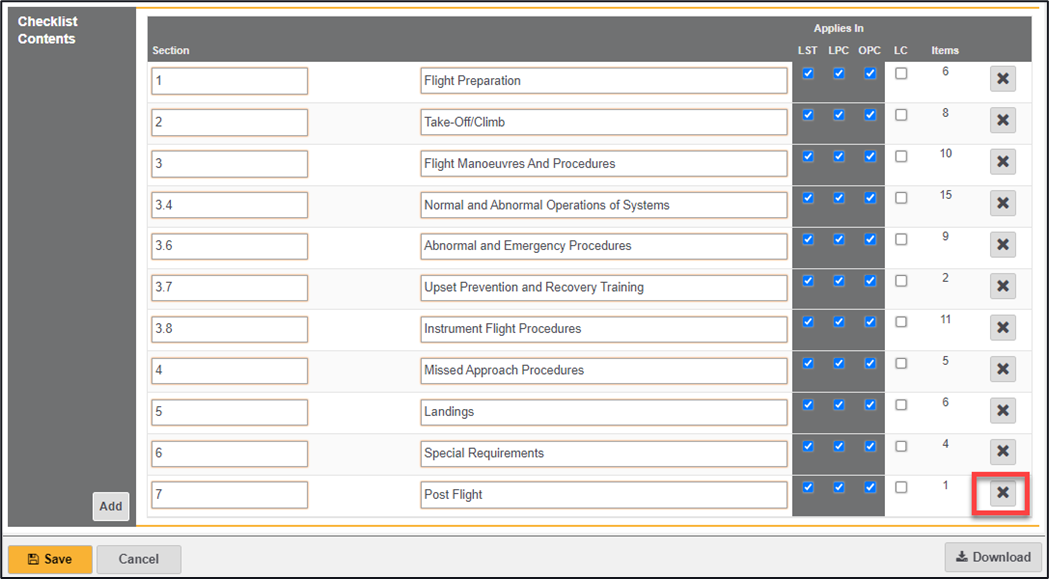1049x579 pixels.
Task: Edit the Flight Manoeuvres And Procedures name field
Action: 604,163
